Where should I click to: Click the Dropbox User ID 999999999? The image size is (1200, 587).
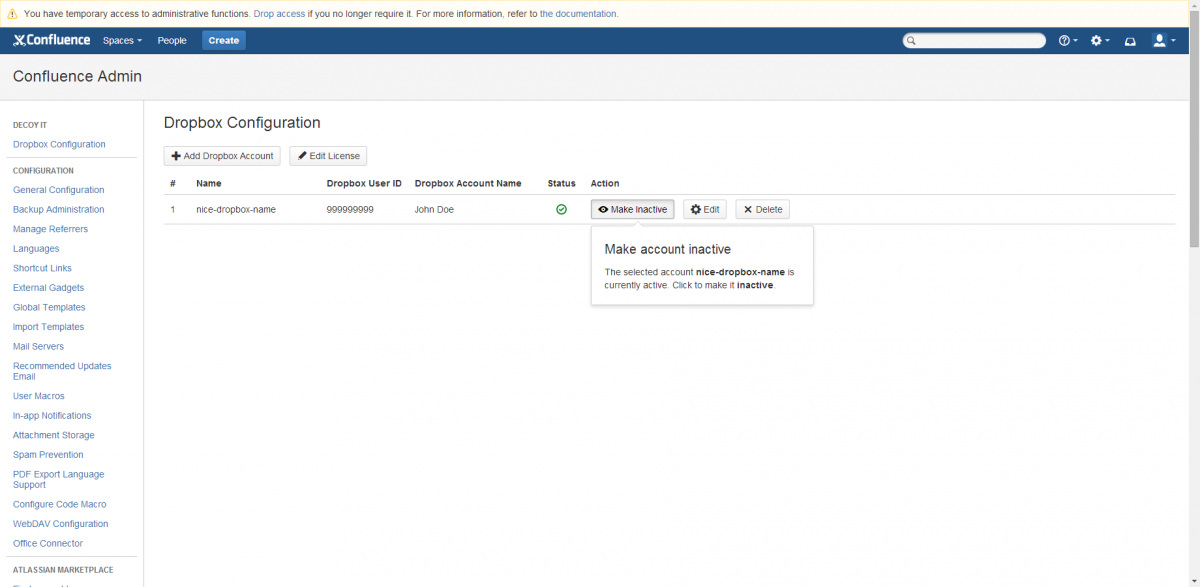click(350, 210)
